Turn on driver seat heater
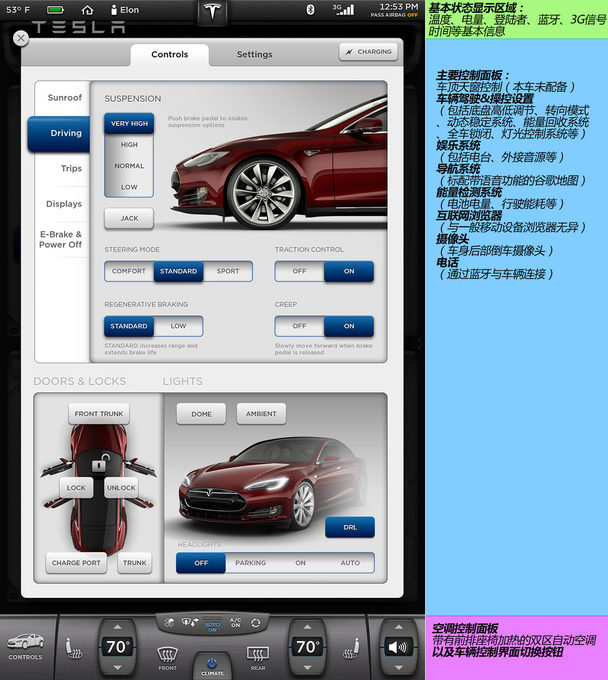Image resolution: width=608 pixels, height=680 pixels. pyautogui.click(x=73, y=649)
